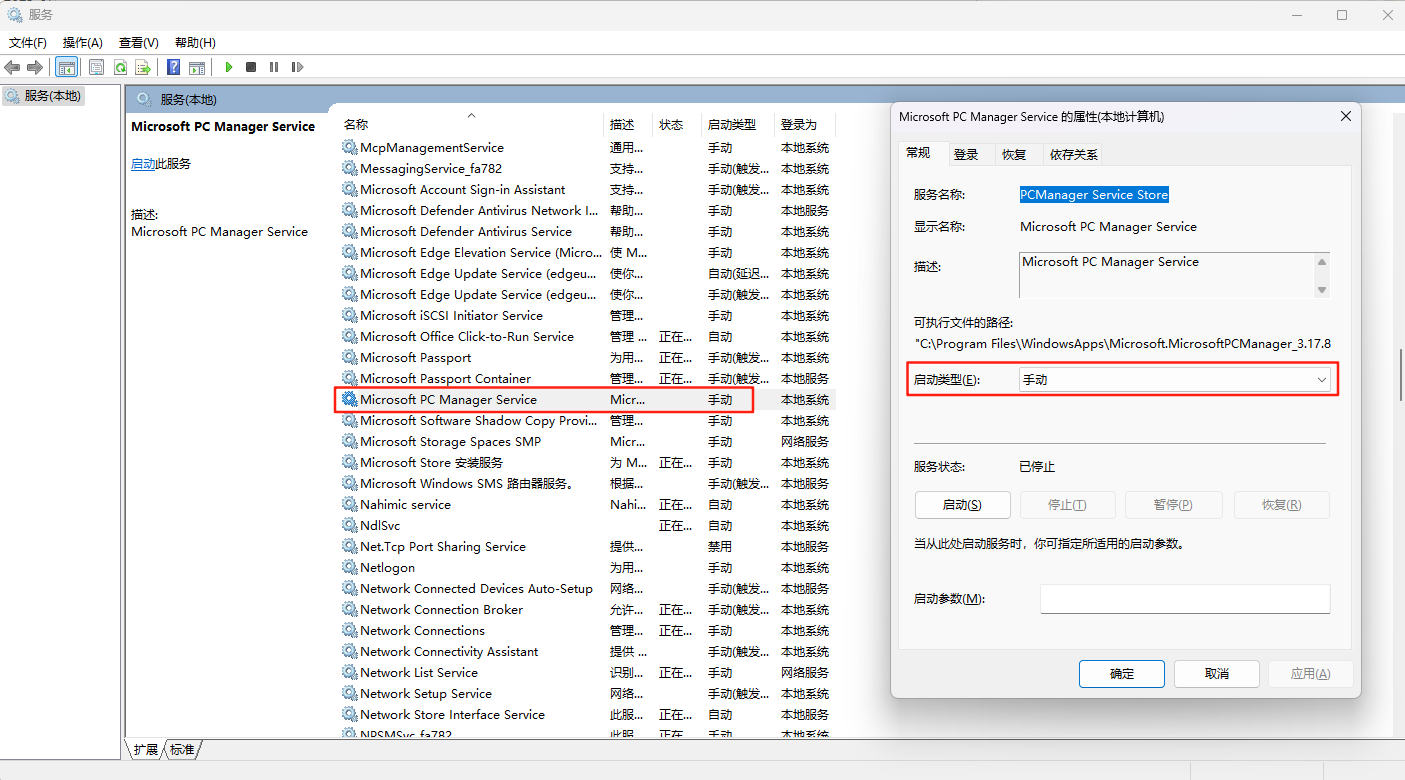Viewport: 1405px width, 780px height.
Task: Switch to 扩展 tab at the bottom
Action: coord(146,749)
